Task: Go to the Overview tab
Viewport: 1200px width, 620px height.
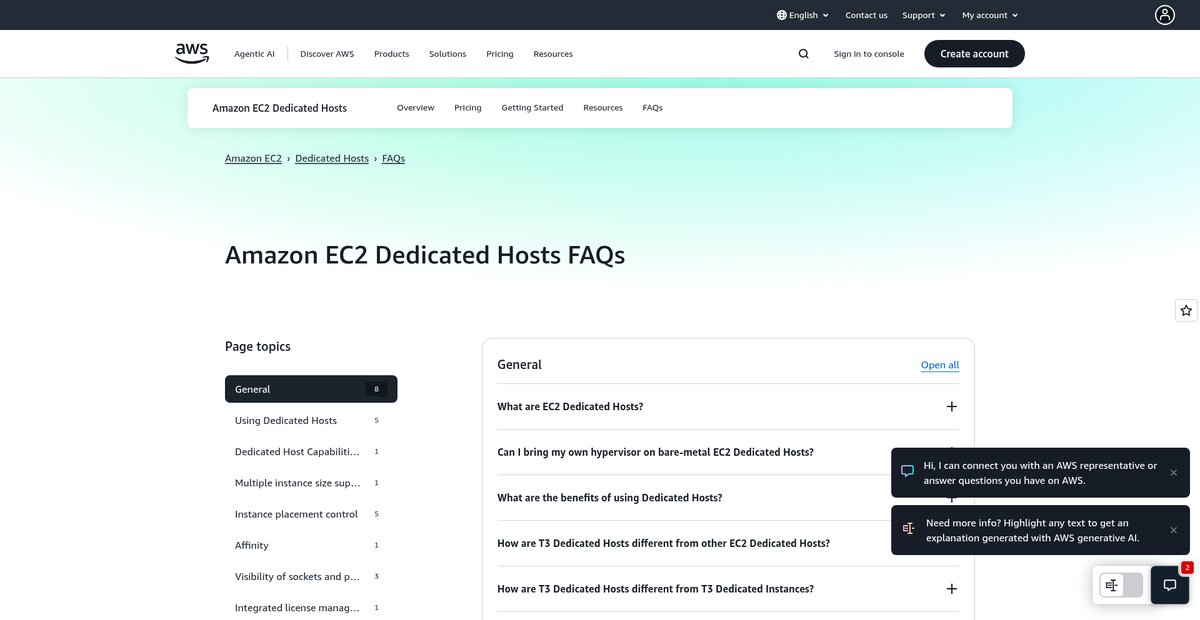Action: (x=416, y=108)
